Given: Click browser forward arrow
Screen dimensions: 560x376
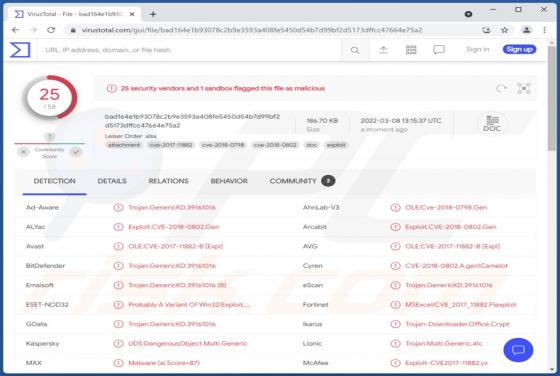Looking at the screenshot, I should [x=34, y=30].
